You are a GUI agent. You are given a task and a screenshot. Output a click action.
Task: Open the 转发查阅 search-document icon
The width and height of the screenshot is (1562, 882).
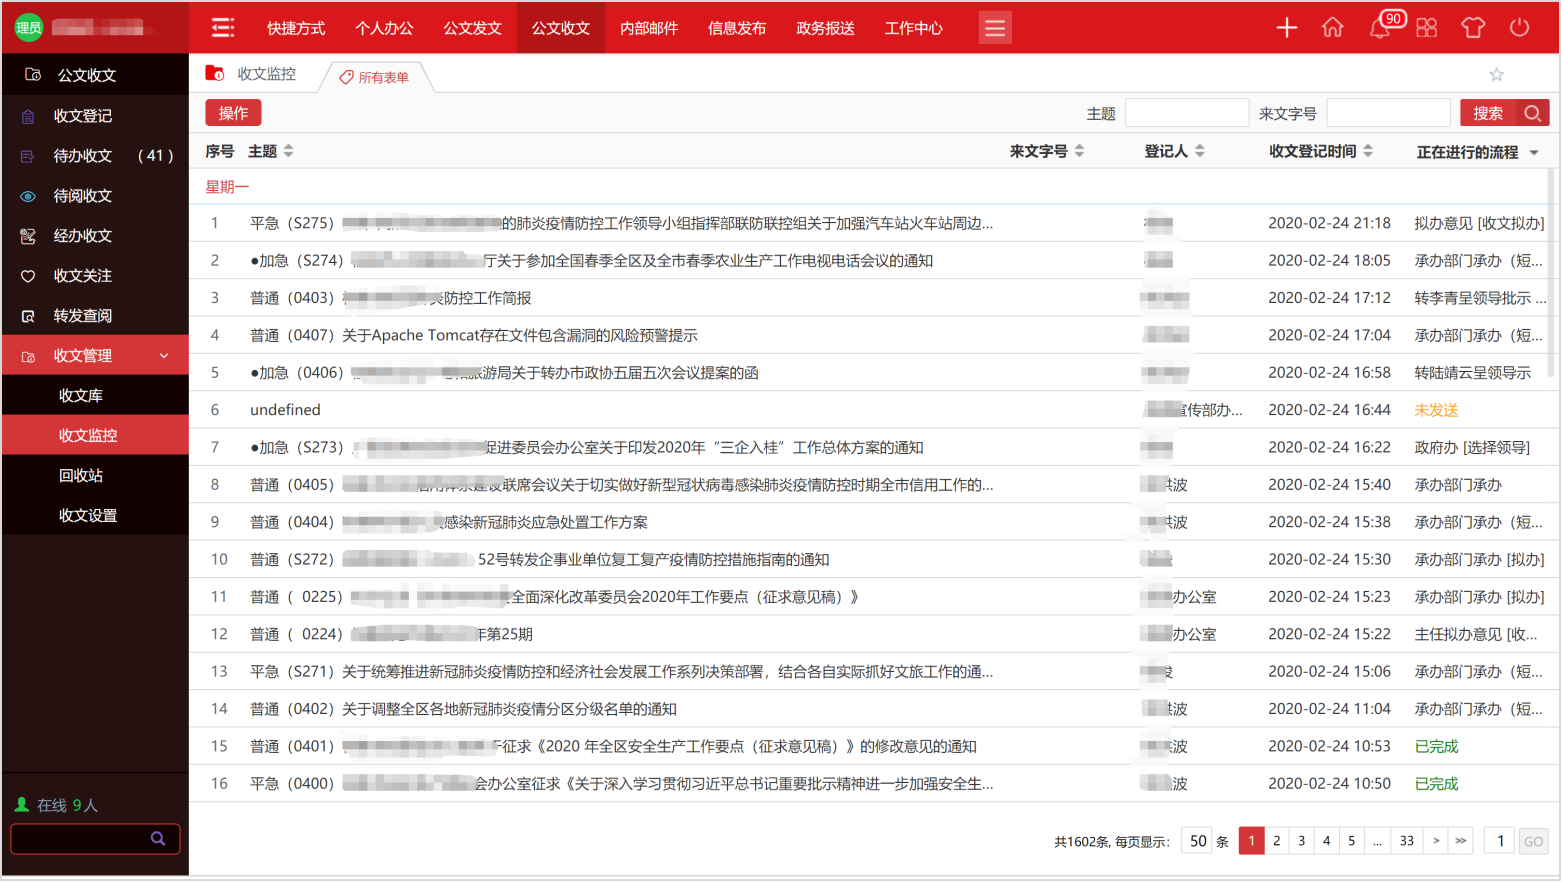[x=29, y=316]
